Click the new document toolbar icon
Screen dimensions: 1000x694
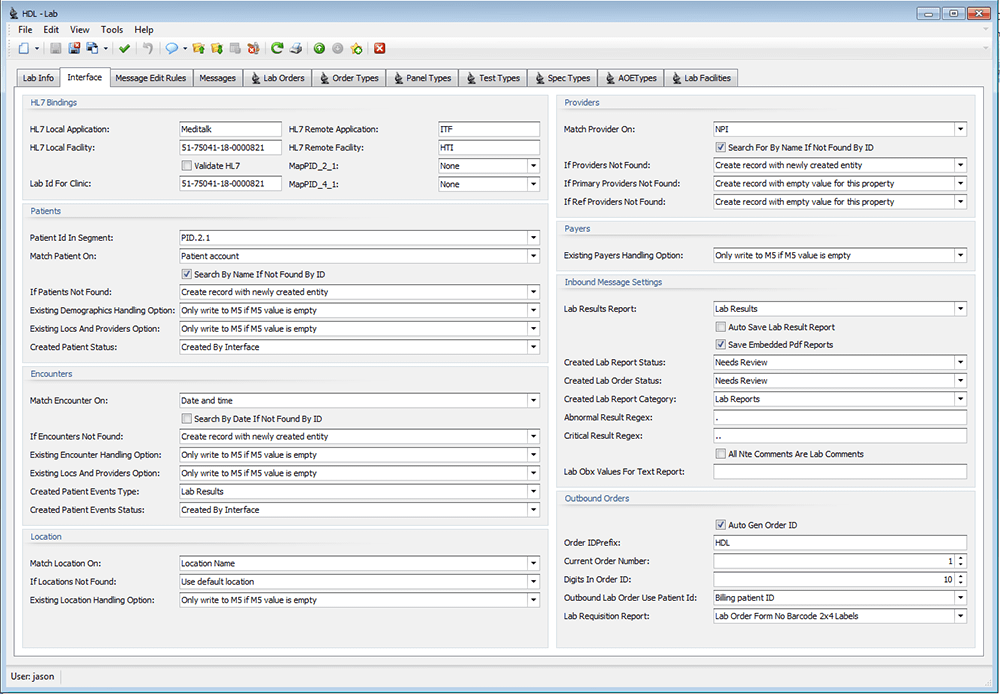[23, 48]
